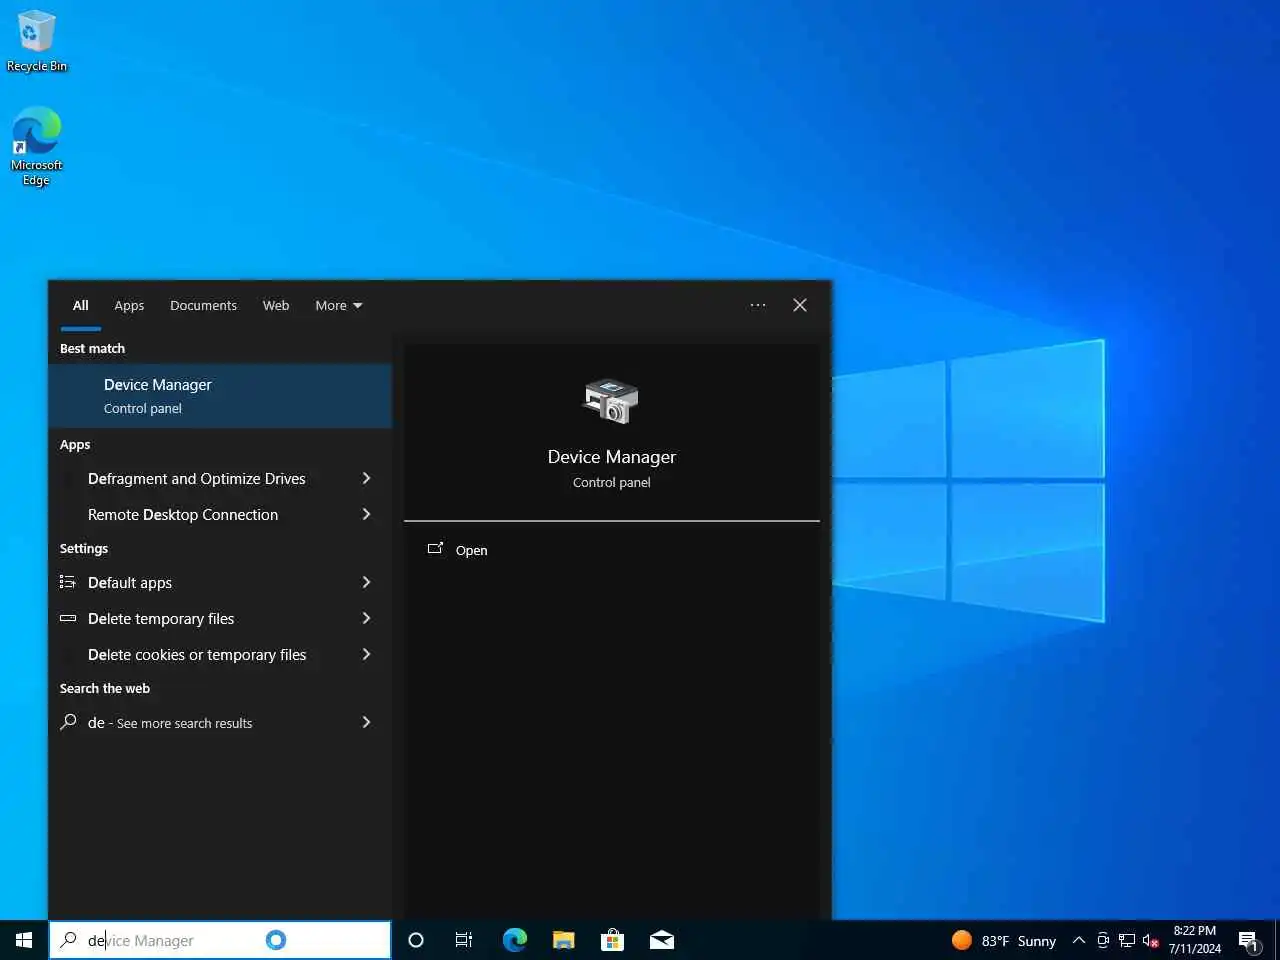
Task: Click the Open action icon
Action: click(x=435, y=549)
